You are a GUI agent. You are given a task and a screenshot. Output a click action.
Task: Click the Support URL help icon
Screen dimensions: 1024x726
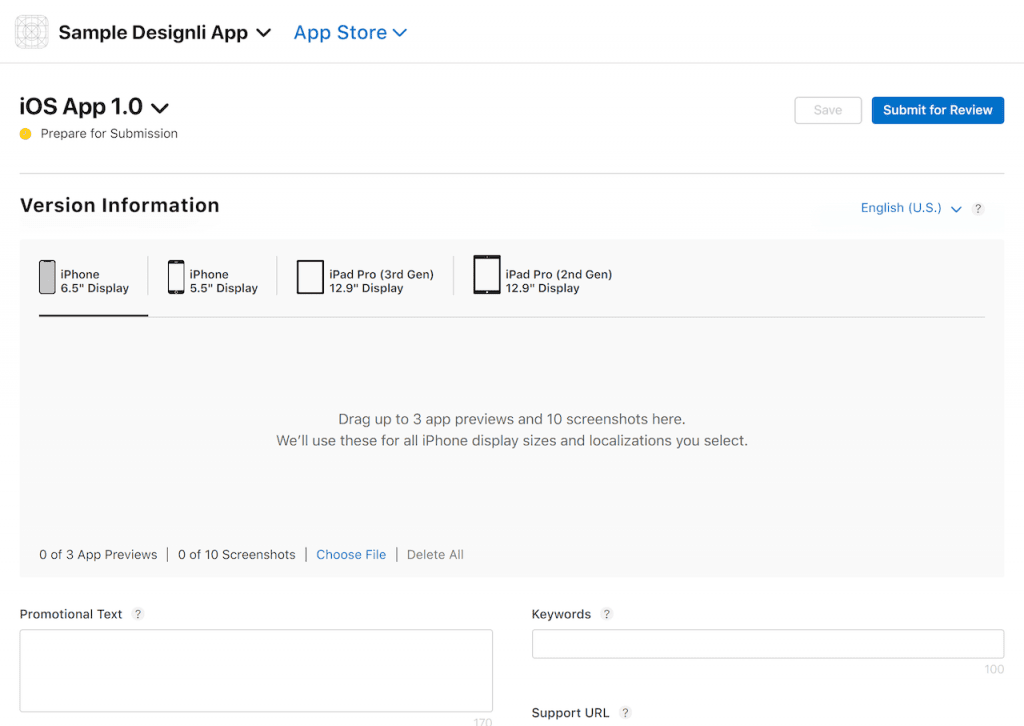point(625,712)
